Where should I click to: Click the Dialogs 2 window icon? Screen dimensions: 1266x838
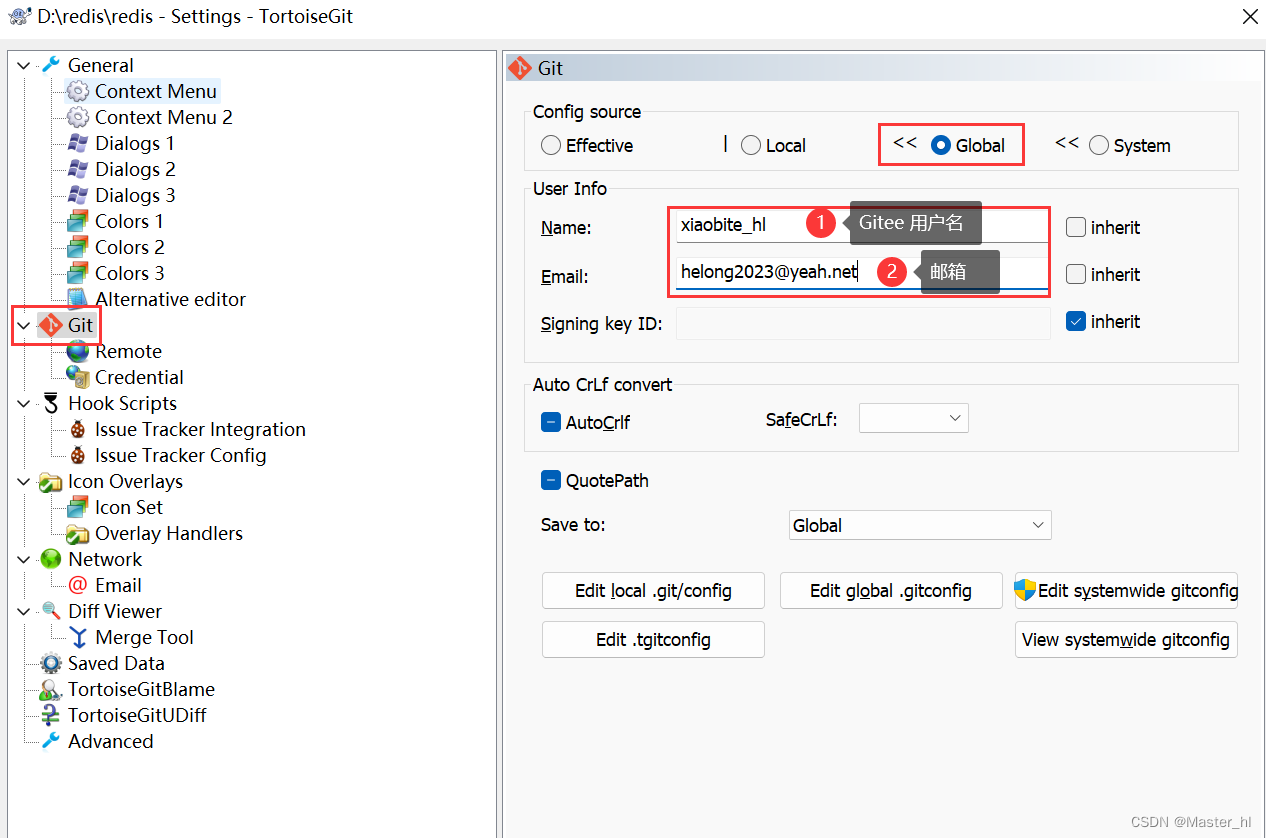[77, 169]
